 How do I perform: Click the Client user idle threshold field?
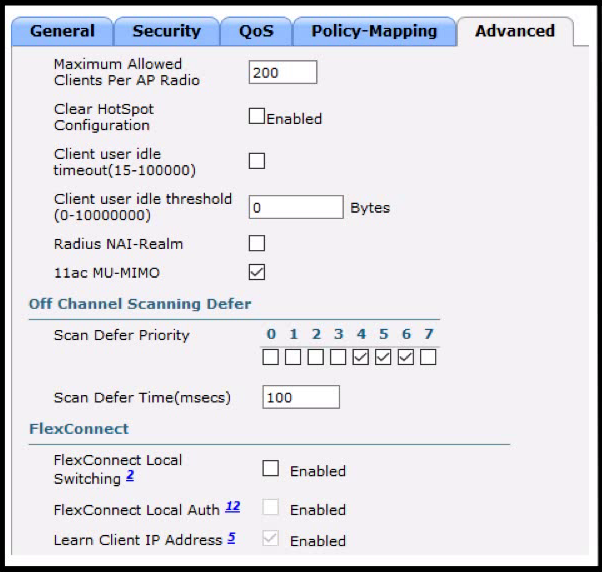pyautogui.click(x=295, y=207)
